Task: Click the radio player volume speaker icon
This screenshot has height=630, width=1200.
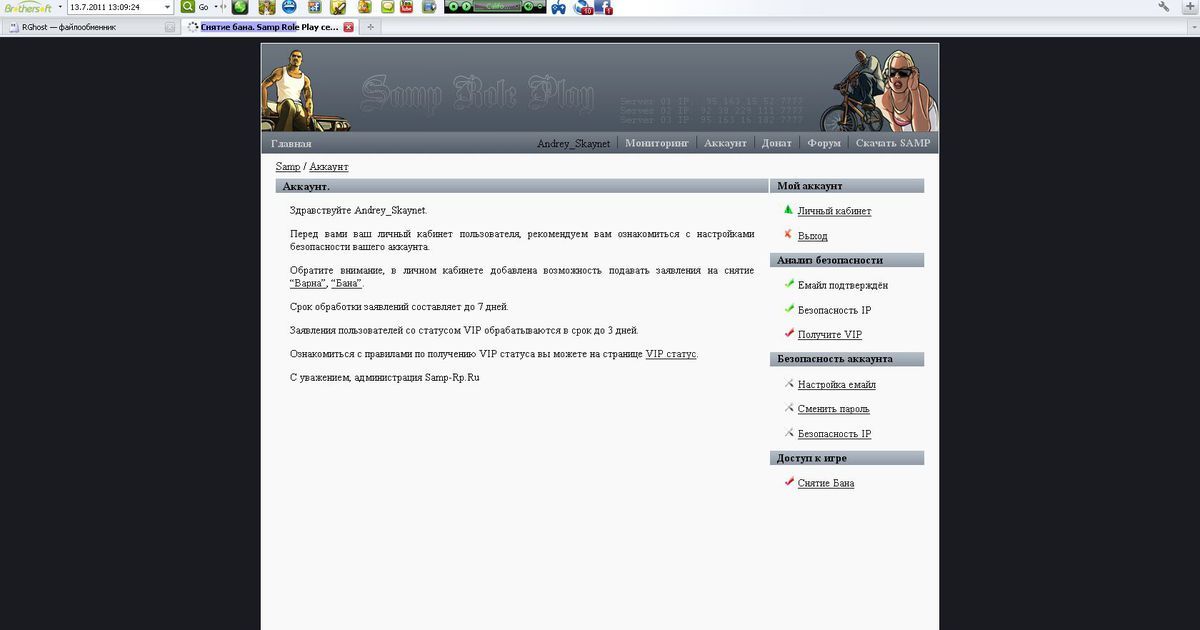Action: pos(528,7)
